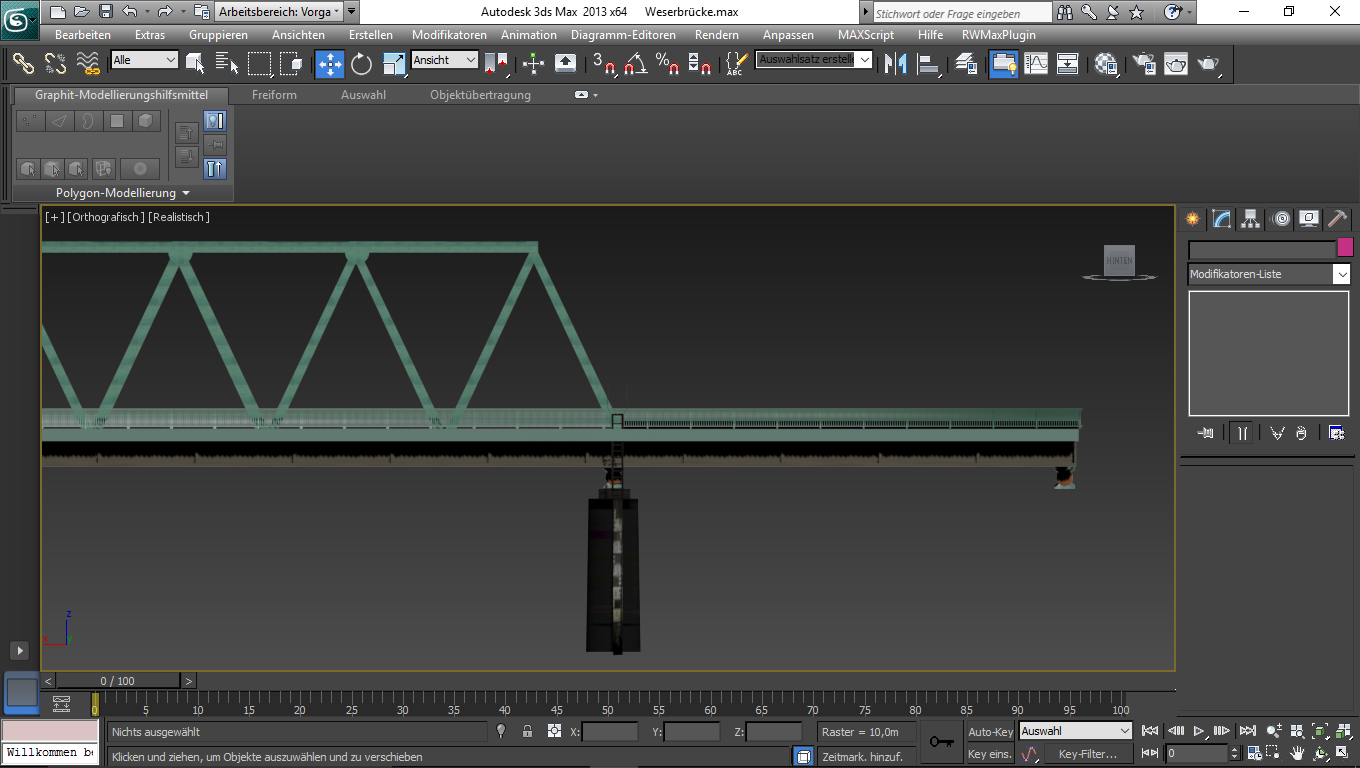Open the Utilities hammer panel
The height and width of the screenshot is (768, 1360).
tap(1337, 219)
